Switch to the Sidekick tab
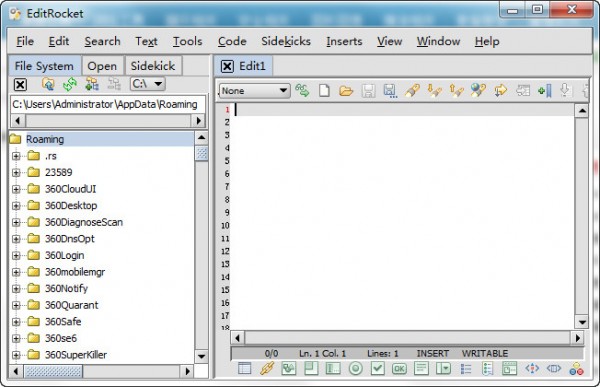This screenshot has height=387, width=600. (153, 66)
